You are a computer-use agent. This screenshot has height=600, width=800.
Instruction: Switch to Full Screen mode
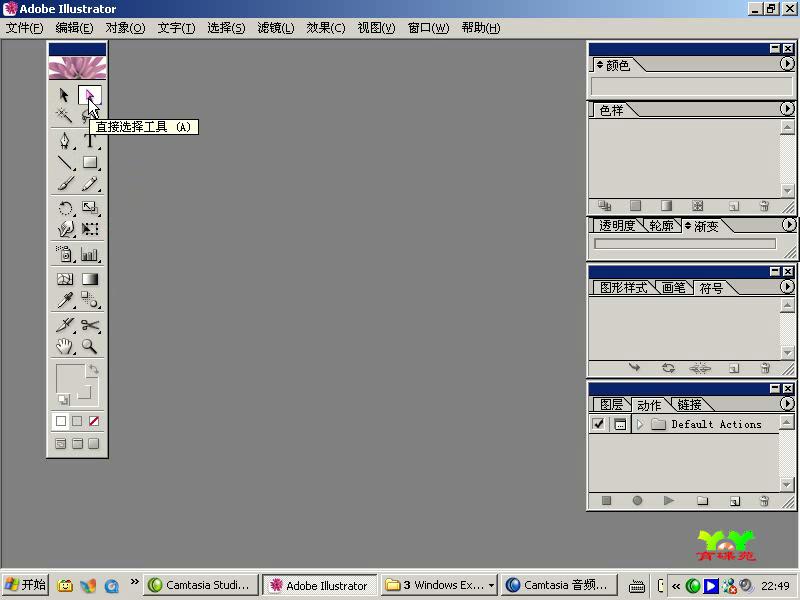94,444
